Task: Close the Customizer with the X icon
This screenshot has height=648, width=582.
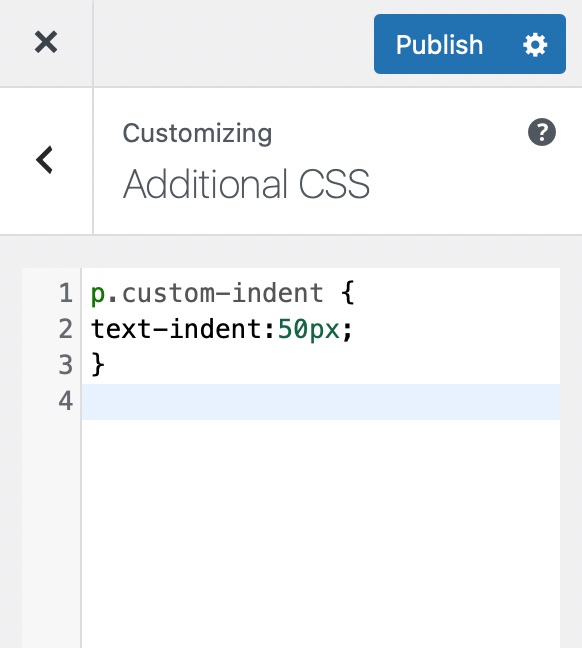Action: [45, 42]
